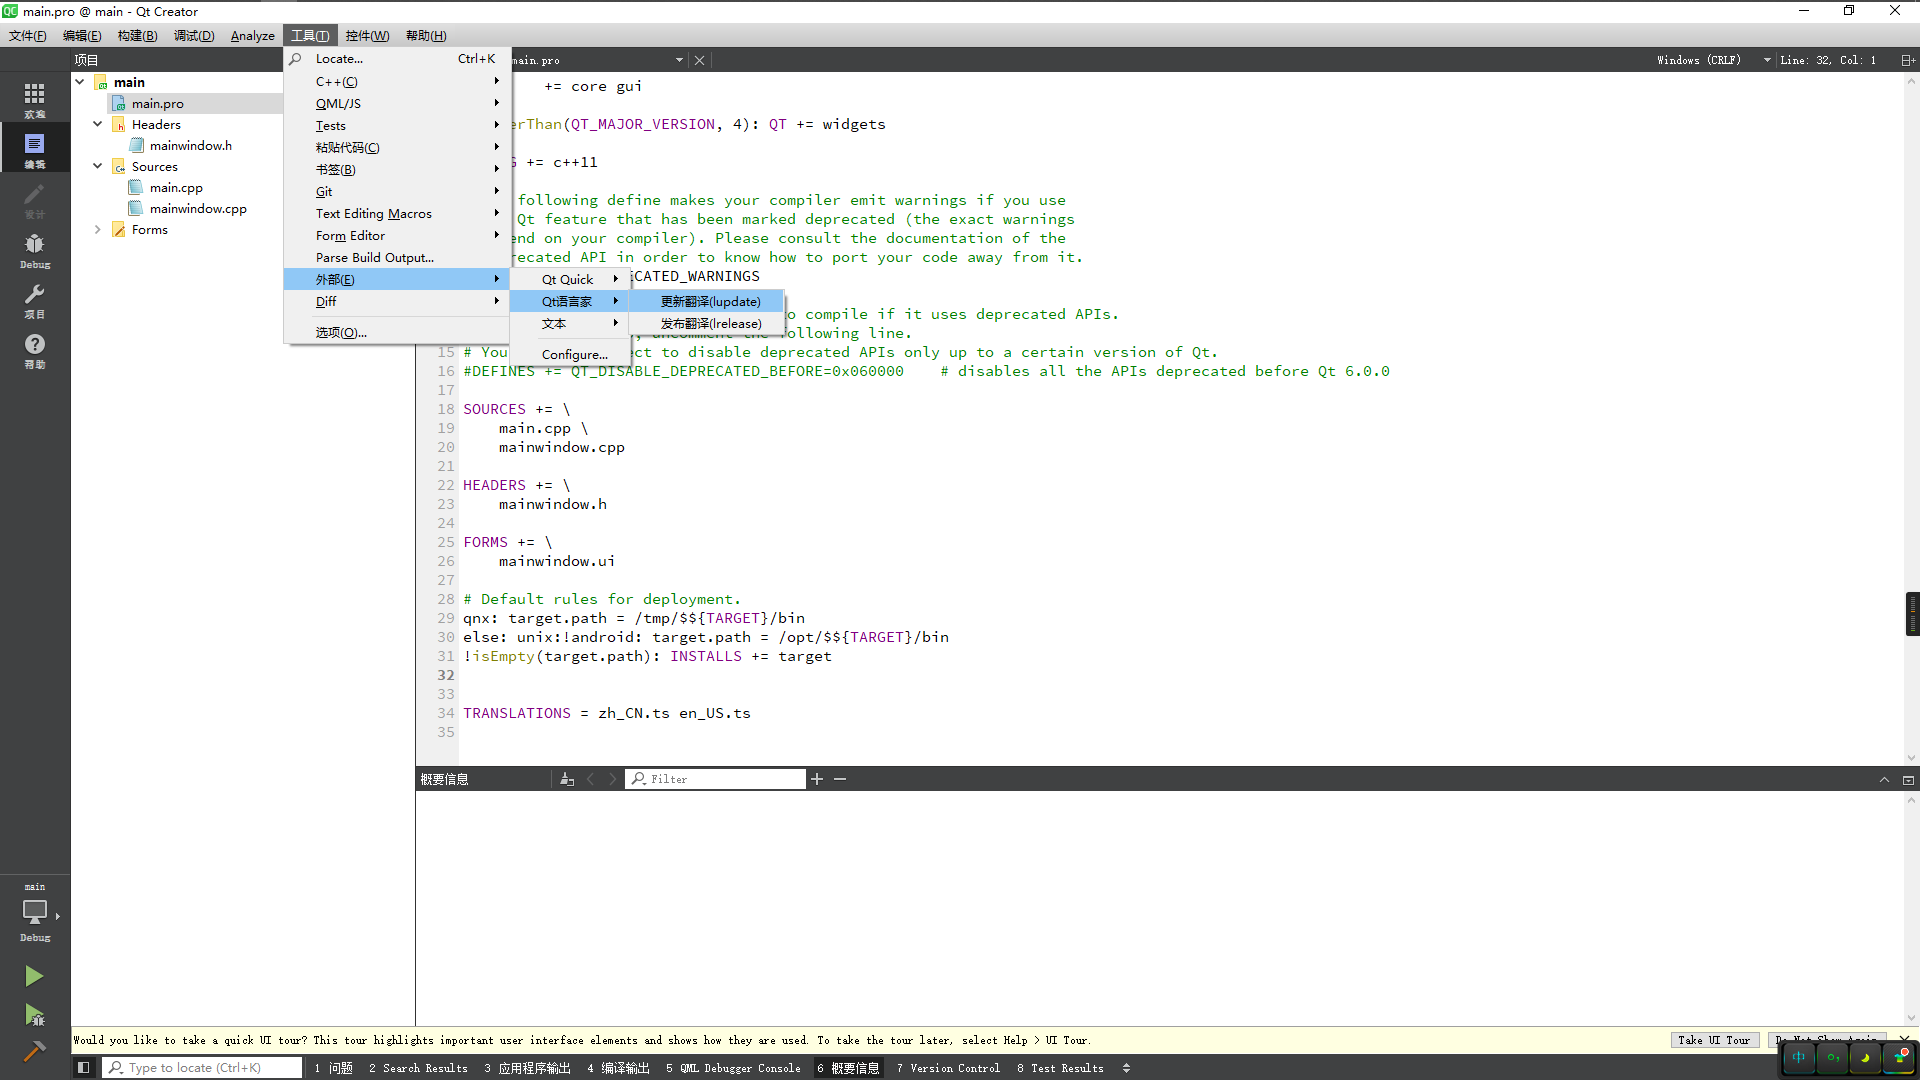Click Take UI Tour button in status bar
The image size is (1920, 1080).
point(1712,1040)
